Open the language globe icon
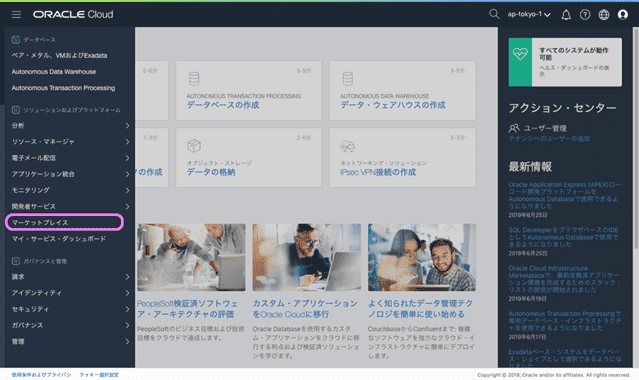Viewport: 639px width, 380px height. (604, 15)
